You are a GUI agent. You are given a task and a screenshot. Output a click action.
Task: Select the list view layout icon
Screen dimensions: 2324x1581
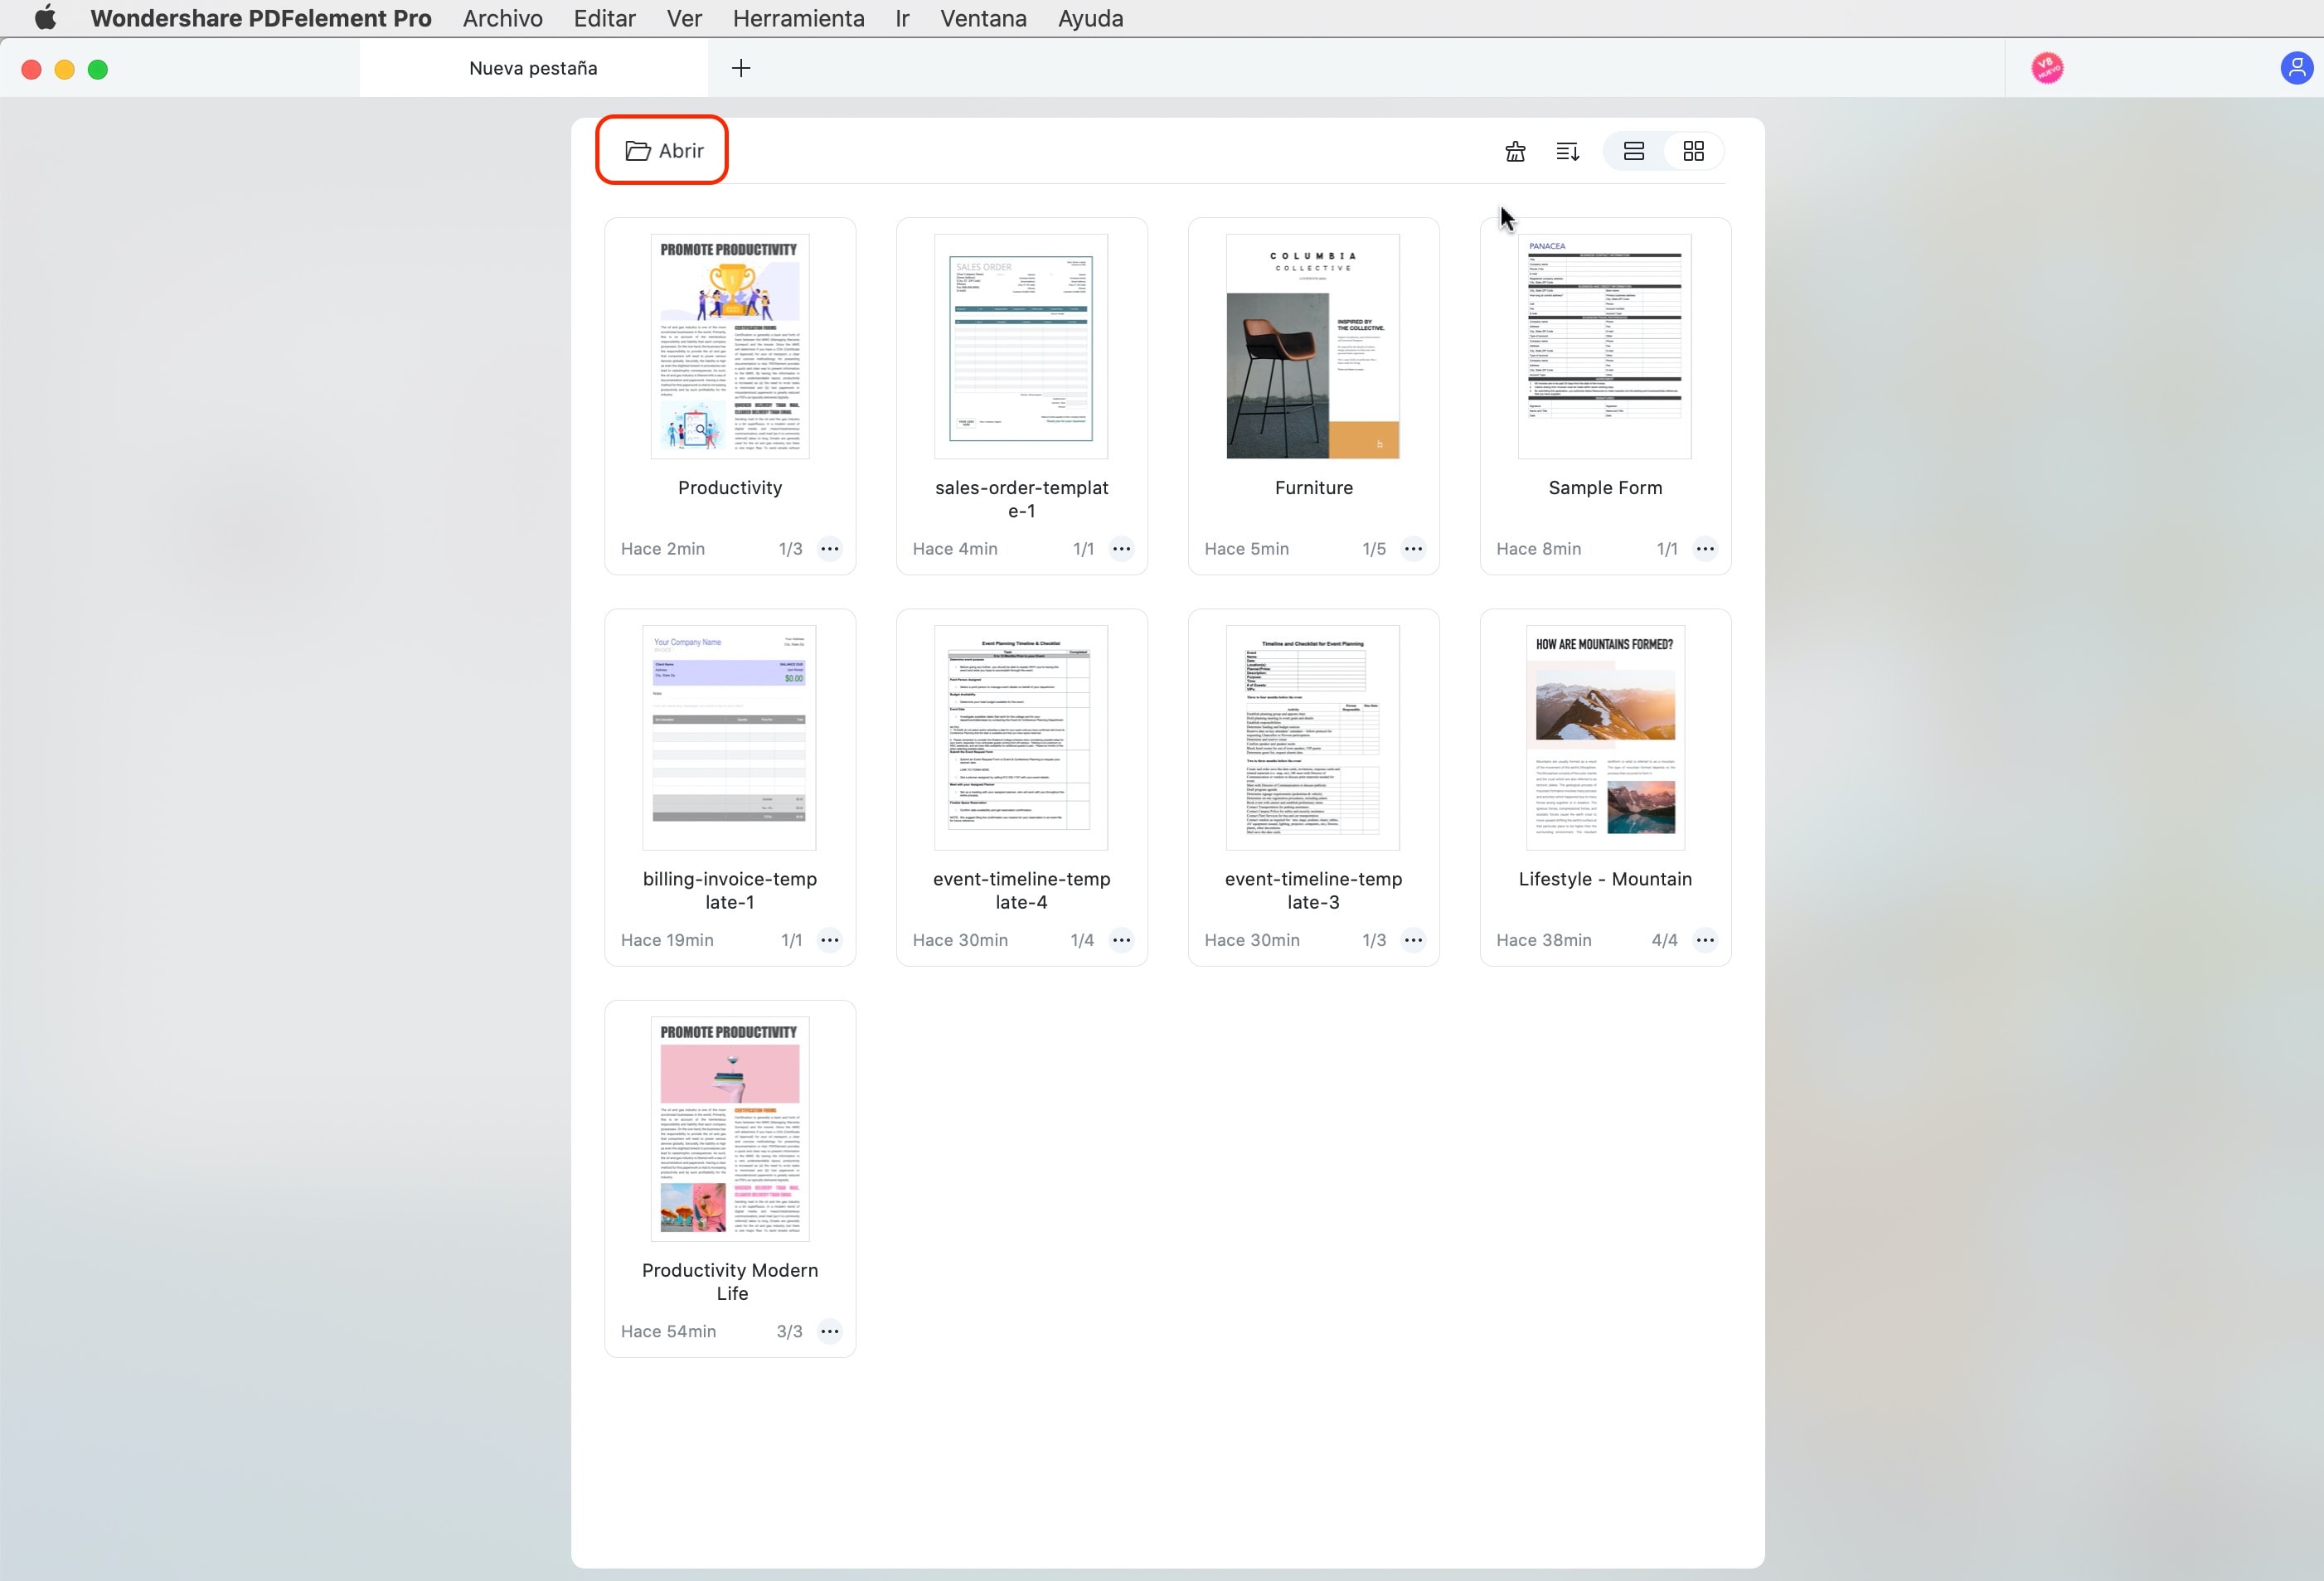pos(1633,150)
